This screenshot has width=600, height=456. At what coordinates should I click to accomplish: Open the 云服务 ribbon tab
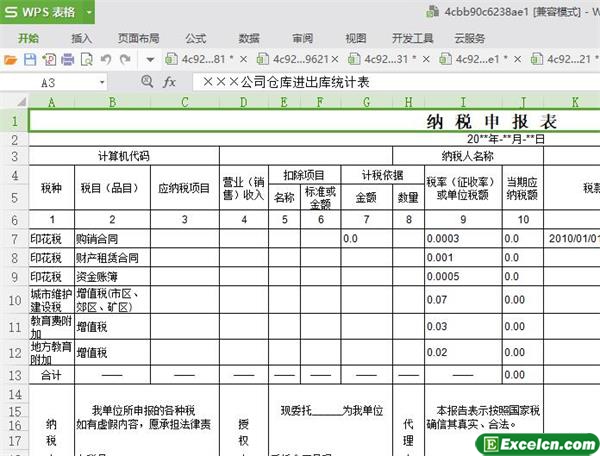470,38
